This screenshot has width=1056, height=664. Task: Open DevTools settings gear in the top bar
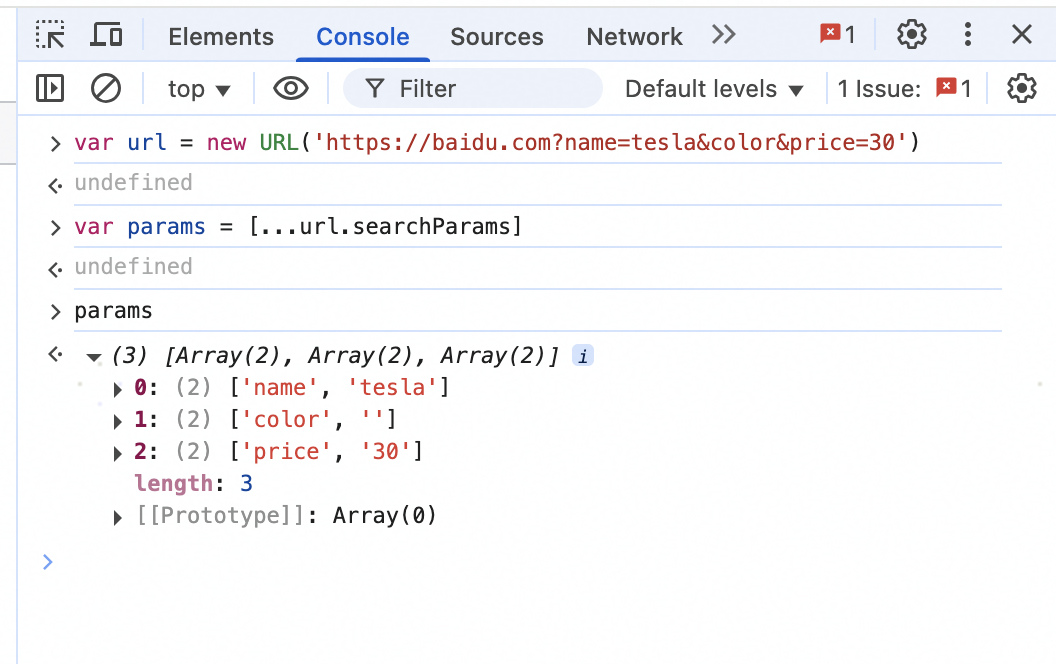(x=912, y=34)
